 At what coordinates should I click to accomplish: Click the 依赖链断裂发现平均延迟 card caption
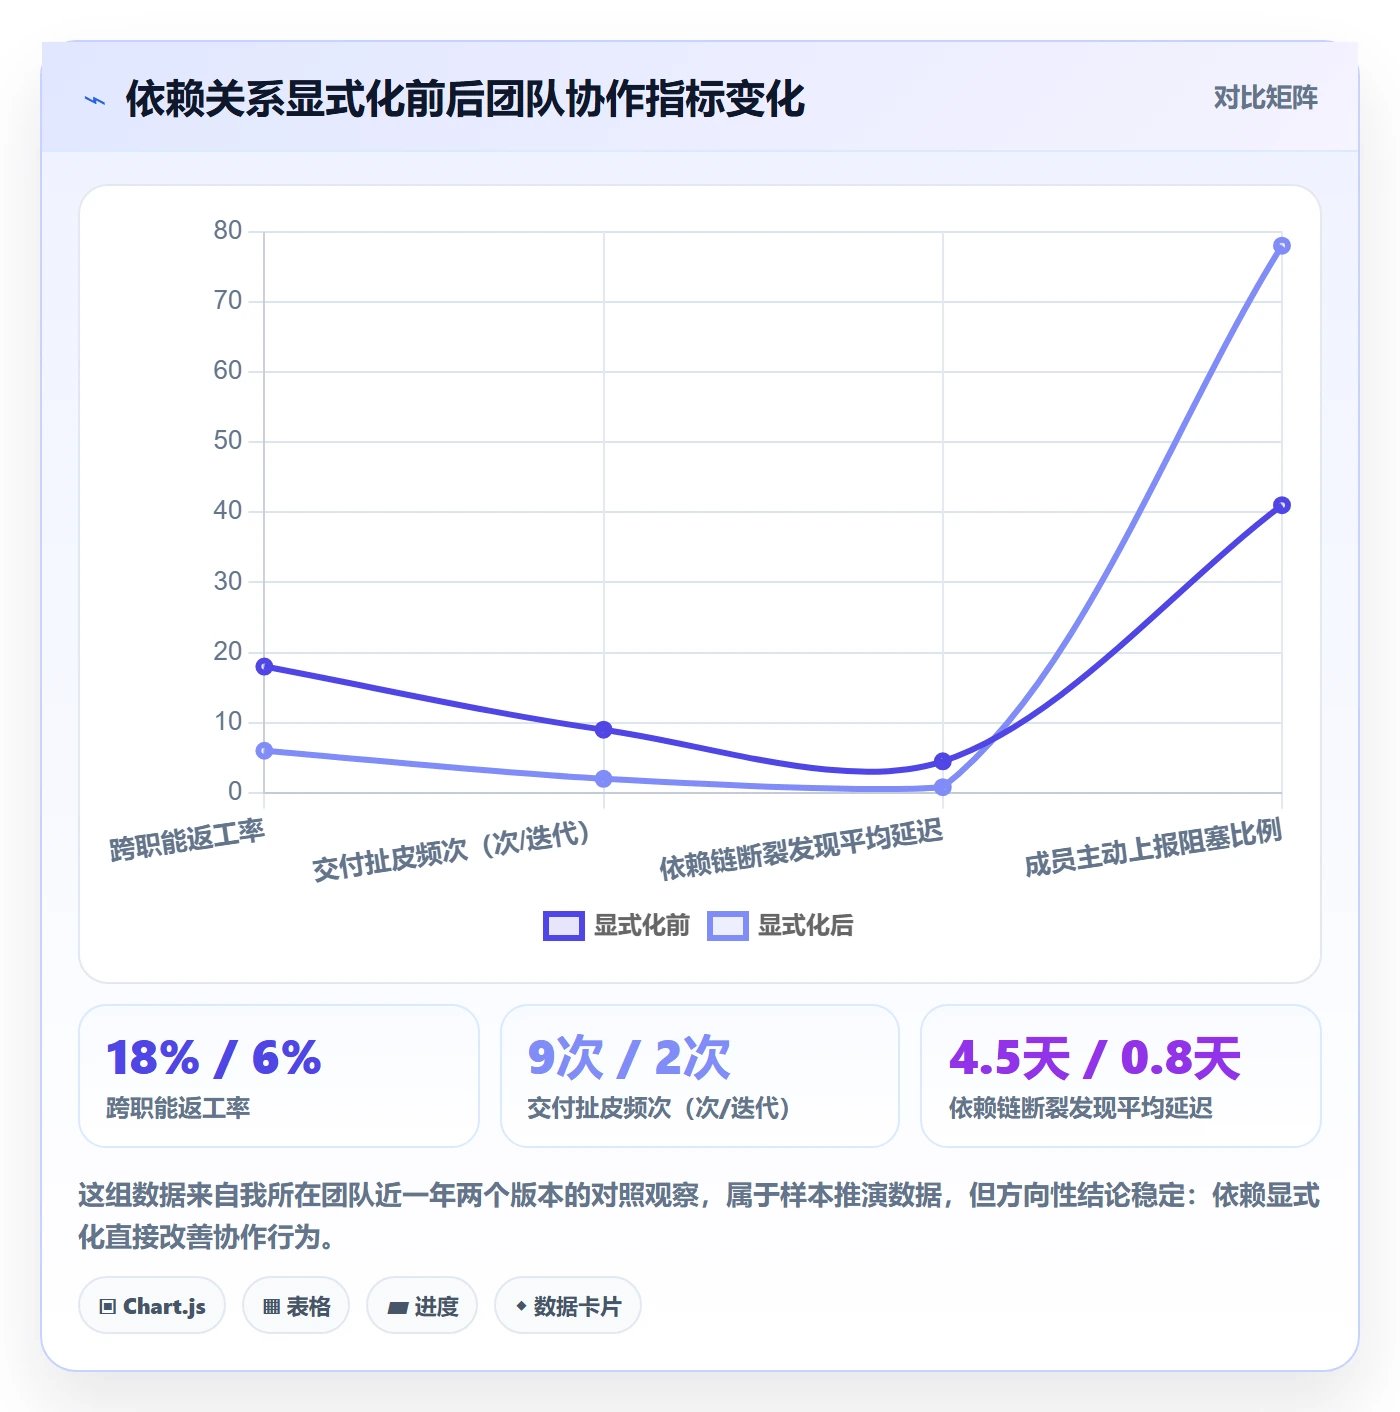pos(1081,1108)
